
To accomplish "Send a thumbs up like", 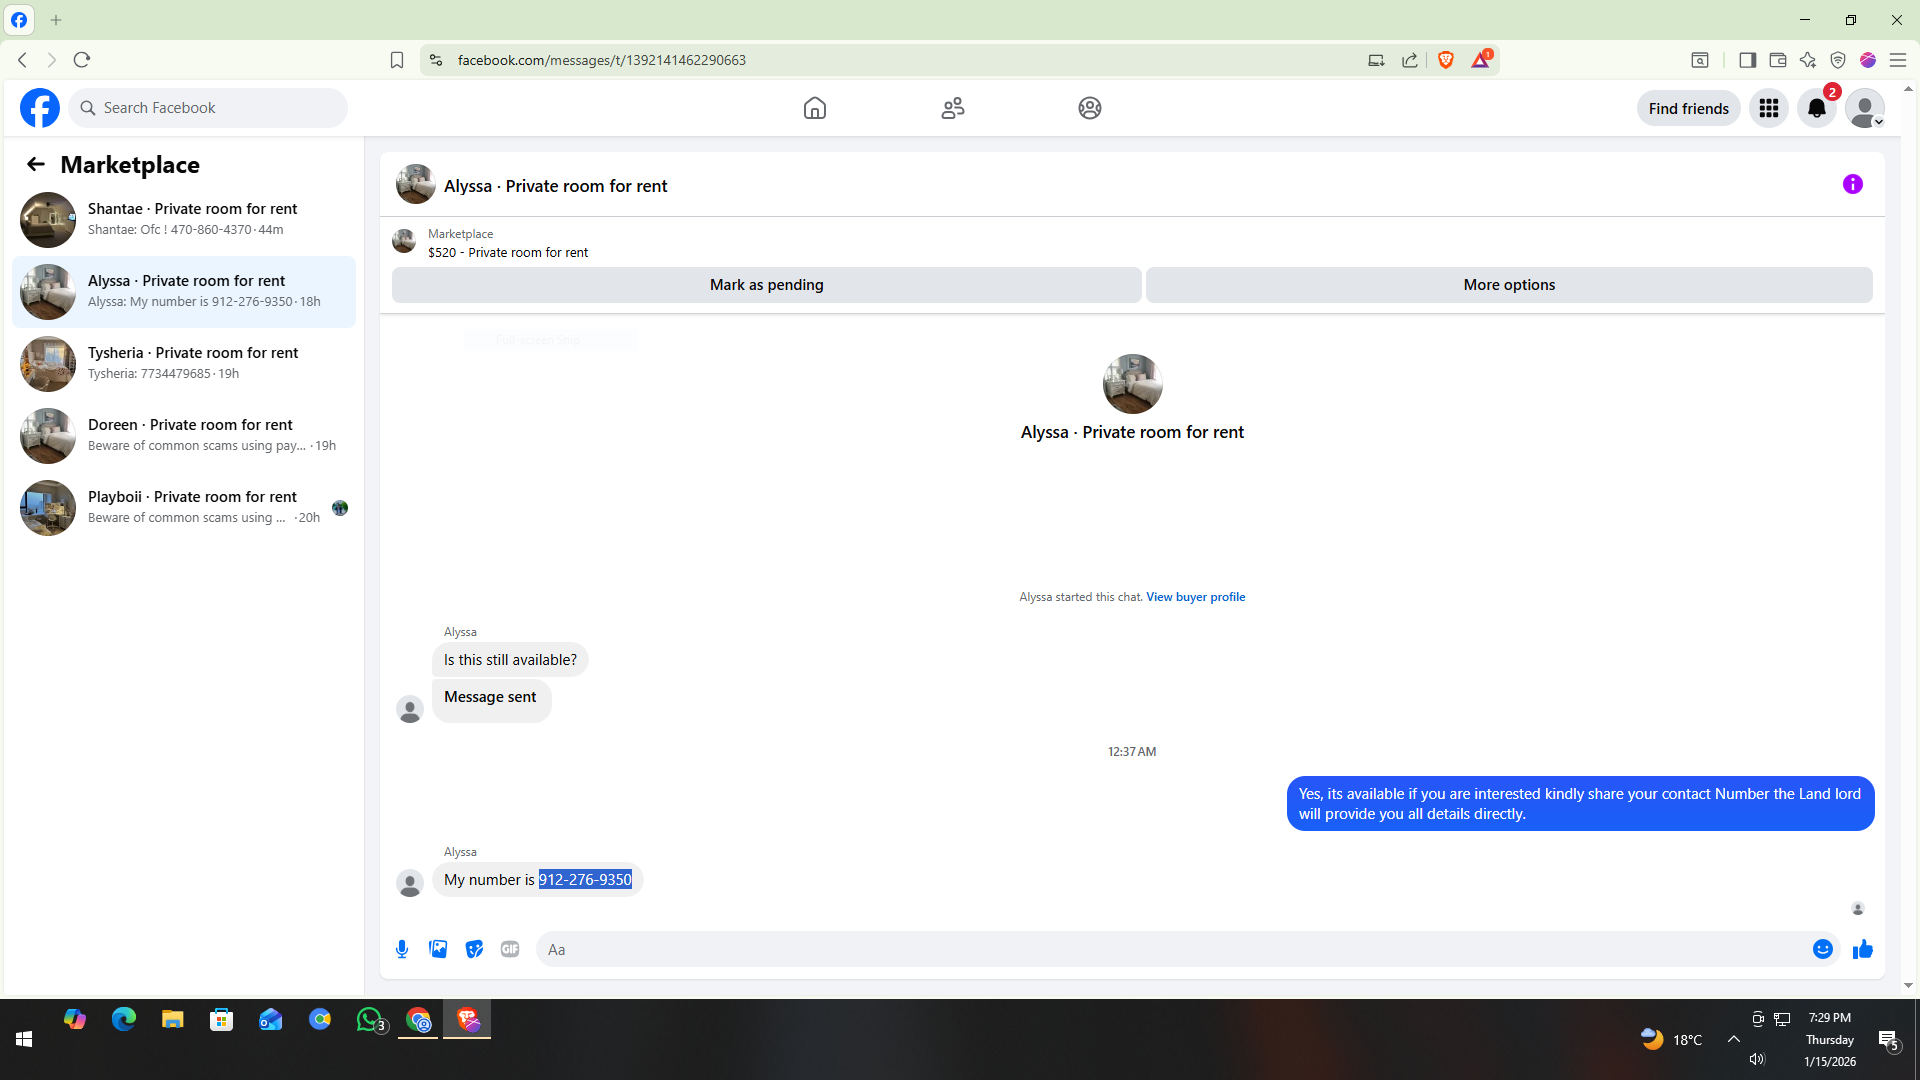I will [1862, 949].
